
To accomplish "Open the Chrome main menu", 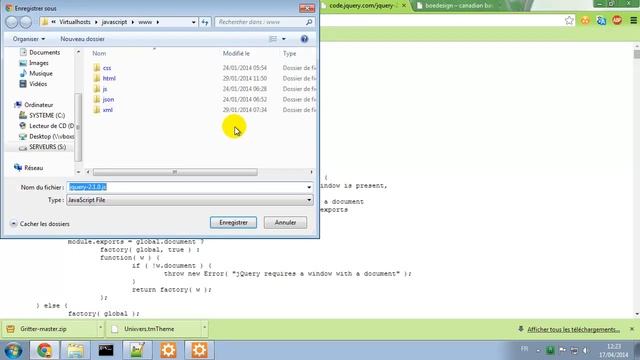I will coord(633,20).
